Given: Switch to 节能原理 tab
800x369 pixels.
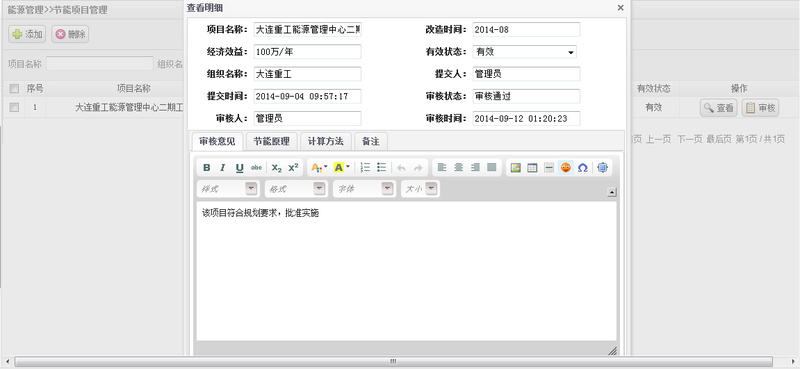Looking at the screenshot, I should click(271, 141).
